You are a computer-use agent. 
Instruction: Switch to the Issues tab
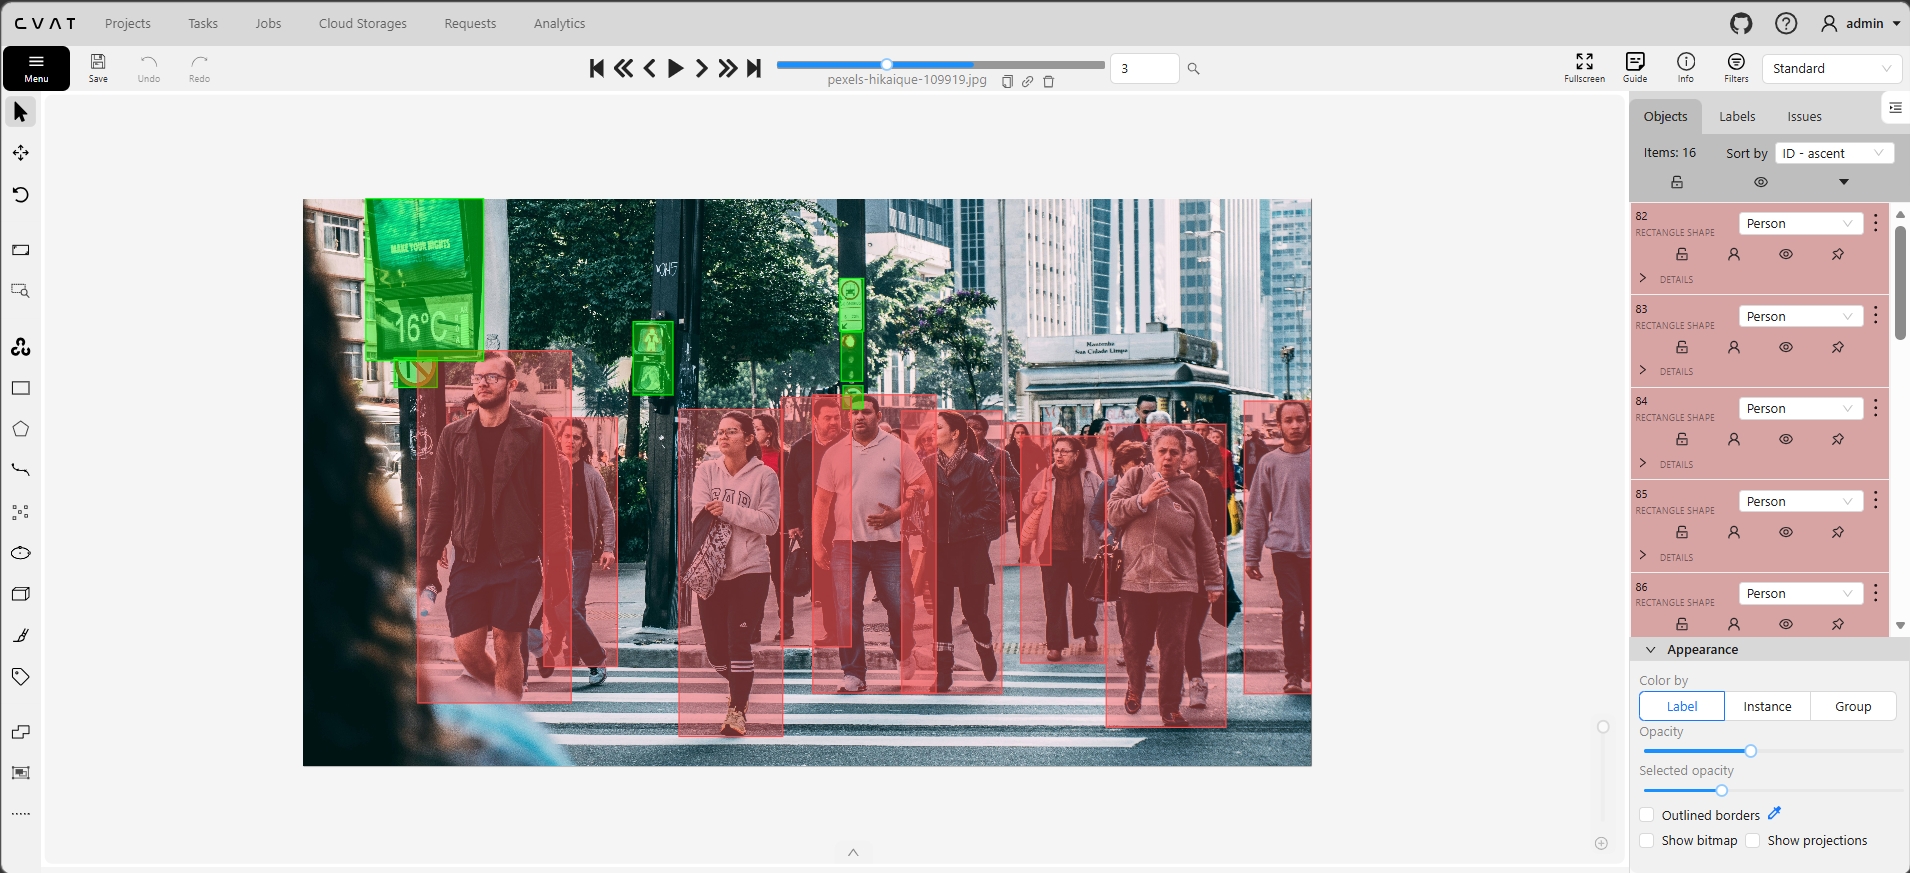pyautogui.click(x=1804, y=116)
